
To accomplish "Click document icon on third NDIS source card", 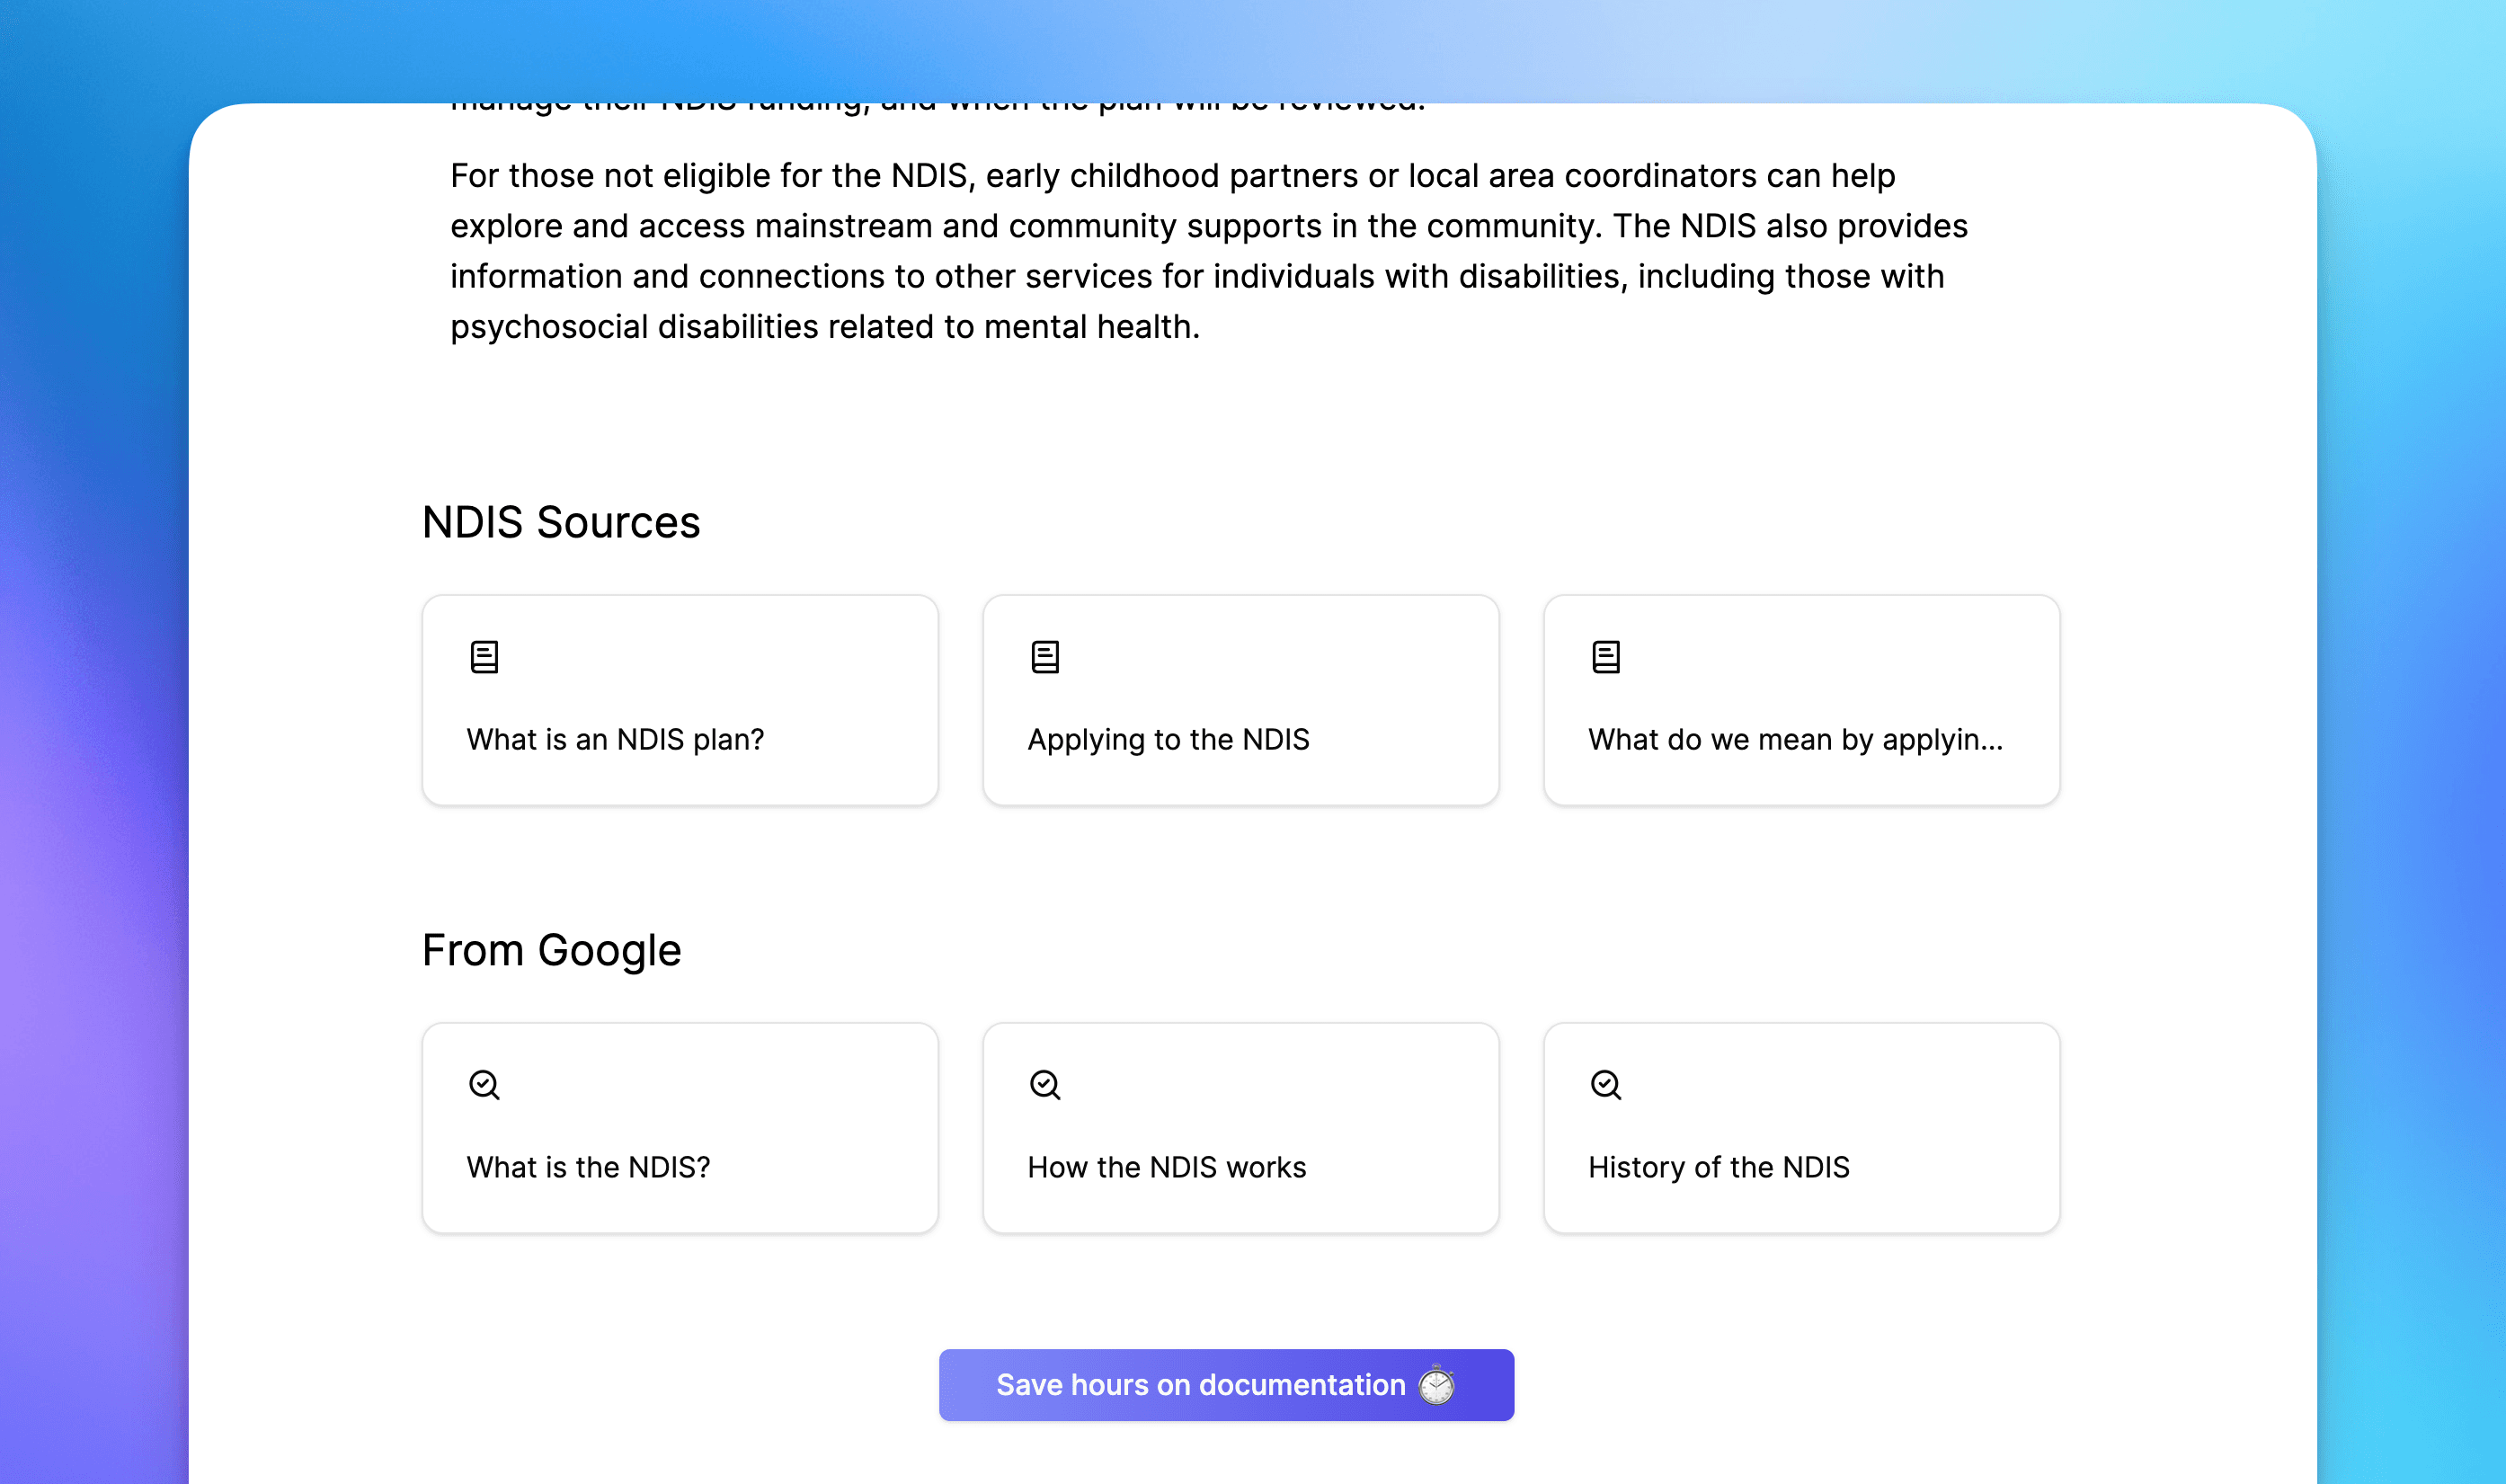I will click(1606, 657).
